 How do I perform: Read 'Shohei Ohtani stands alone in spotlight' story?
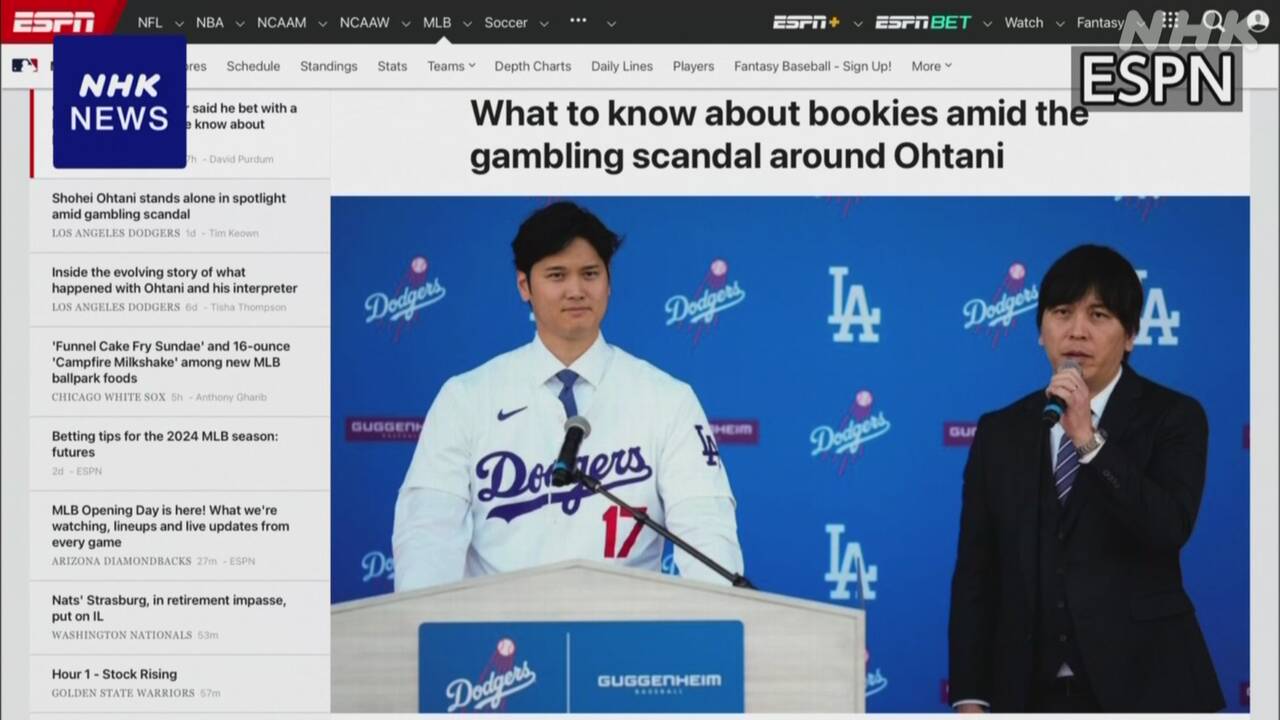(x=169, y=206)
